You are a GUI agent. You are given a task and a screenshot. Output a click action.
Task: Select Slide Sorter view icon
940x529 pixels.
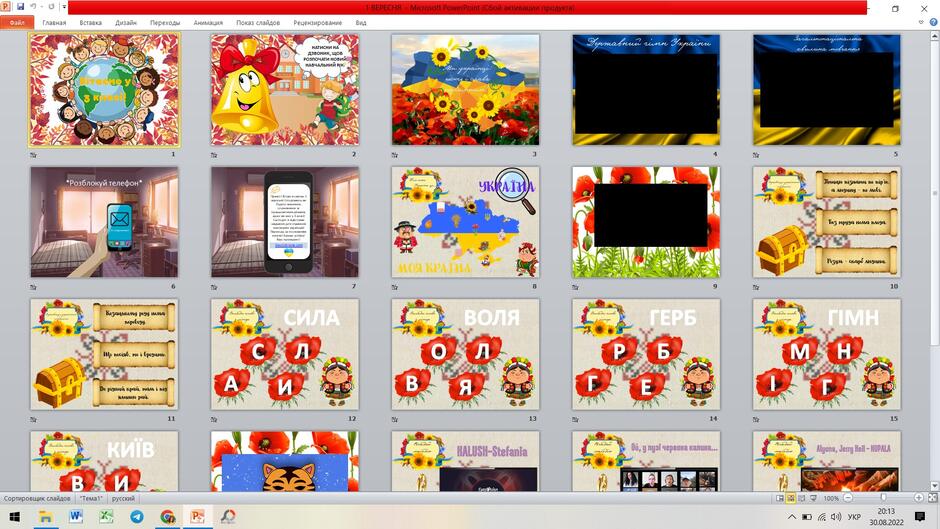click(791, 498)
